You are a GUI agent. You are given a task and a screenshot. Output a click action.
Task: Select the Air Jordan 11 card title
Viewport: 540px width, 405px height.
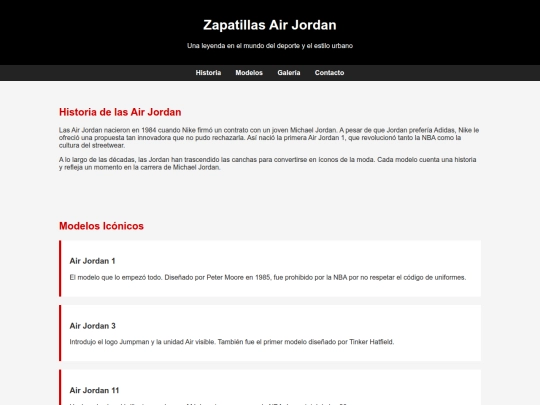pos(94,391)
